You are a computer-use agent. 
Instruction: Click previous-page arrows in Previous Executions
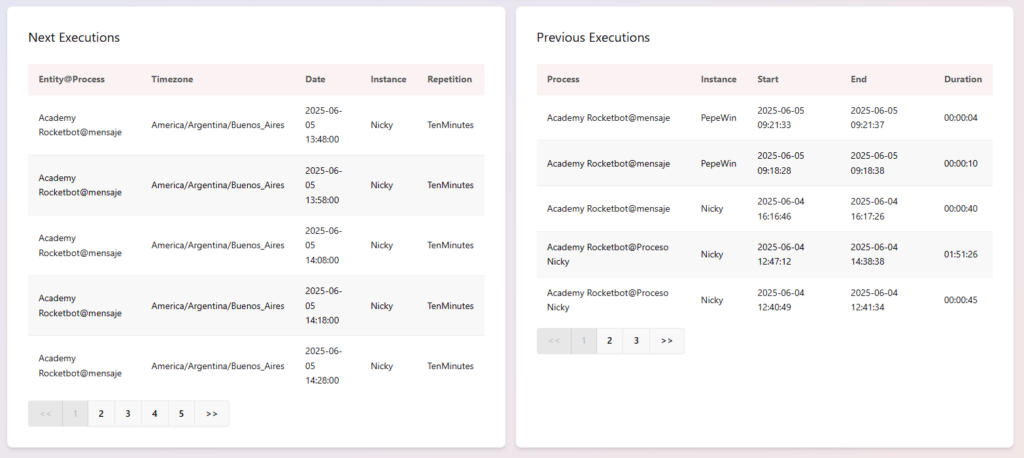tap(554, 341)
